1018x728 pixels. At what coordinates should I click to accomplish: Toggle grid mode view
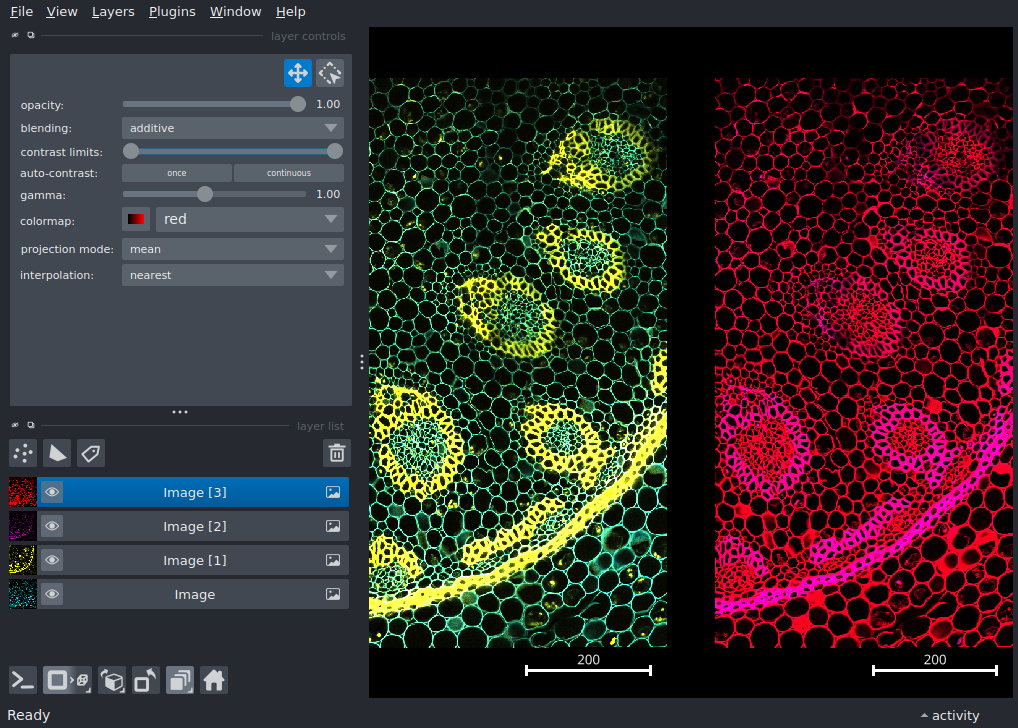click(x=180, y=681)
